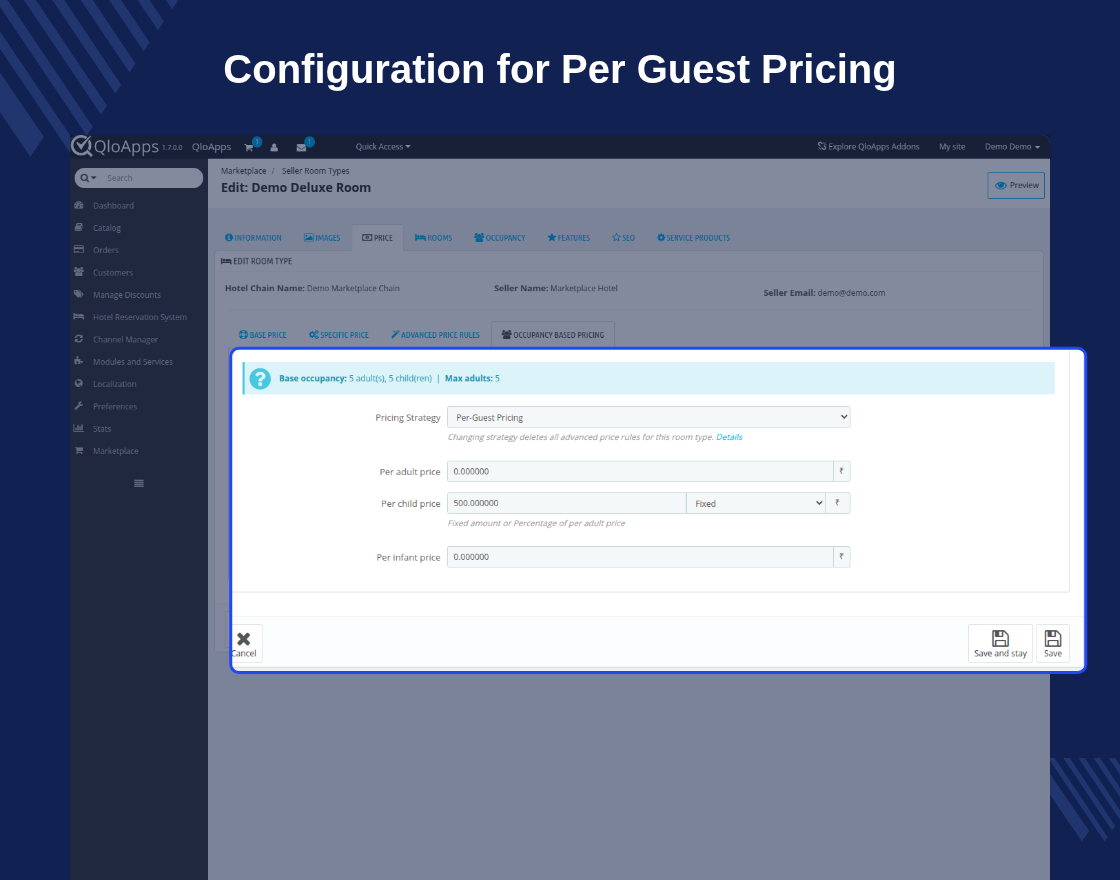Click the Channel Manager refresh icon
Image resolution: width=1120 pixels, height=880 pixels.
point(79,339)
